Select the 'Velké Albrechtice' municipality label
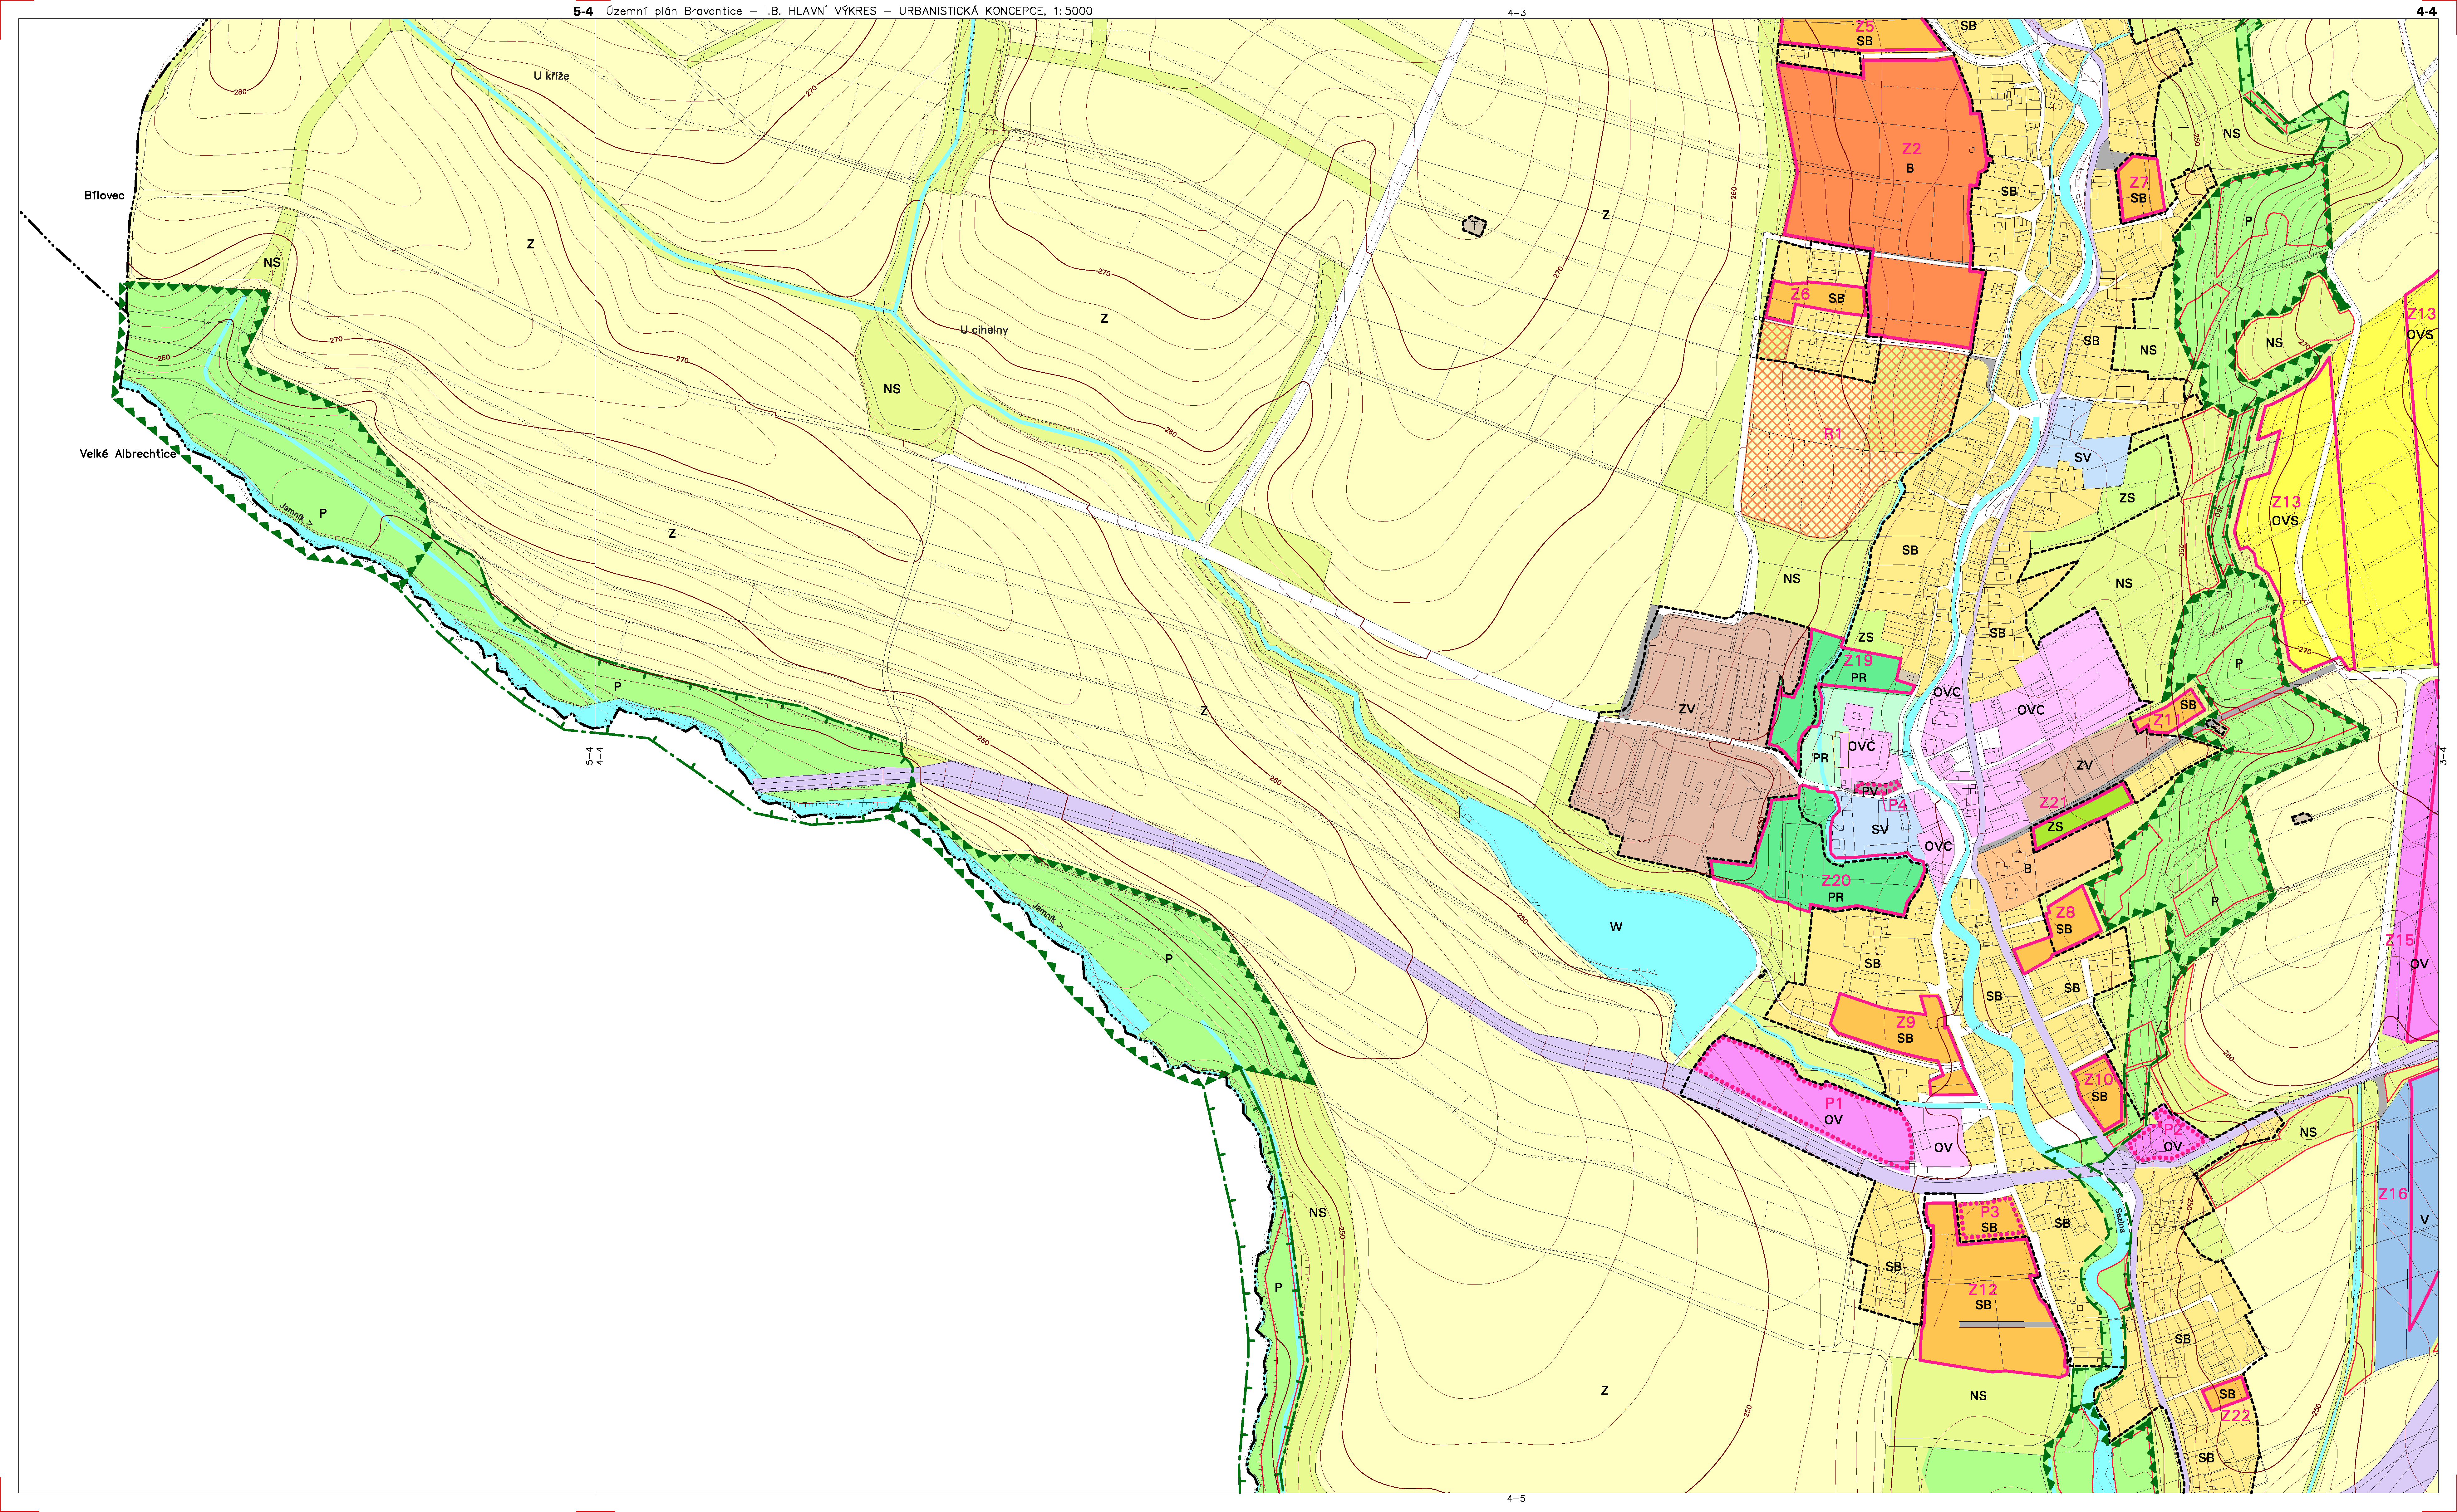The image size is (2457, 1512). point(128,454)
